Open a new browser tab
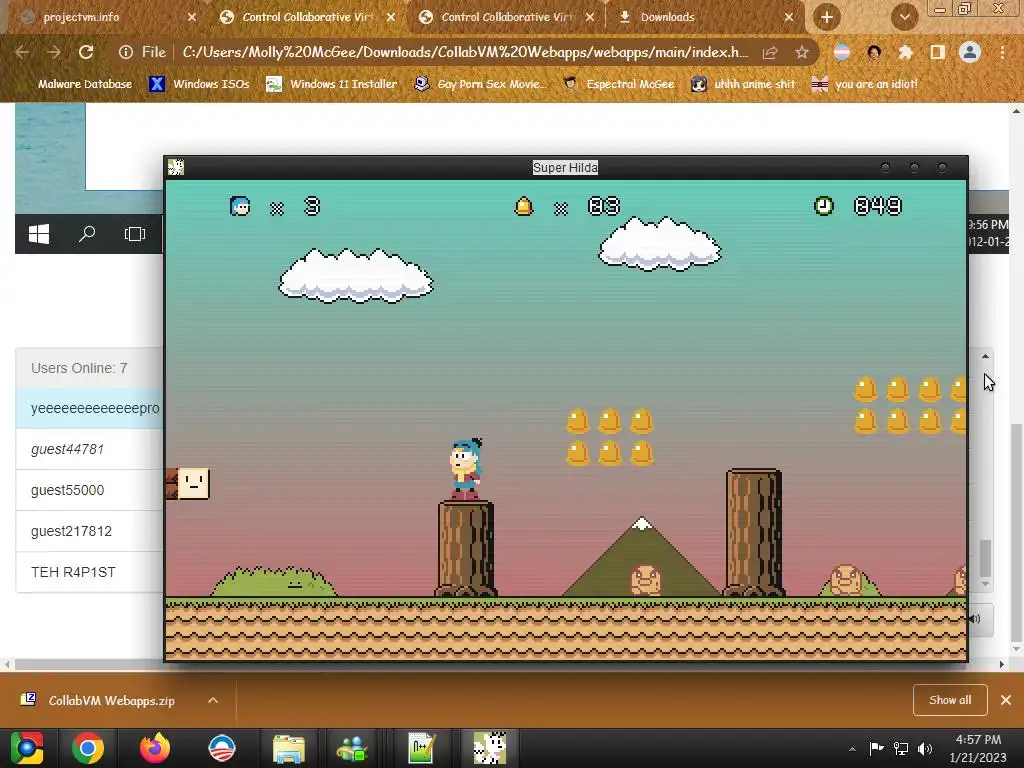The height and width of the screenshot is (768, 1024). (x=827, y=18)
